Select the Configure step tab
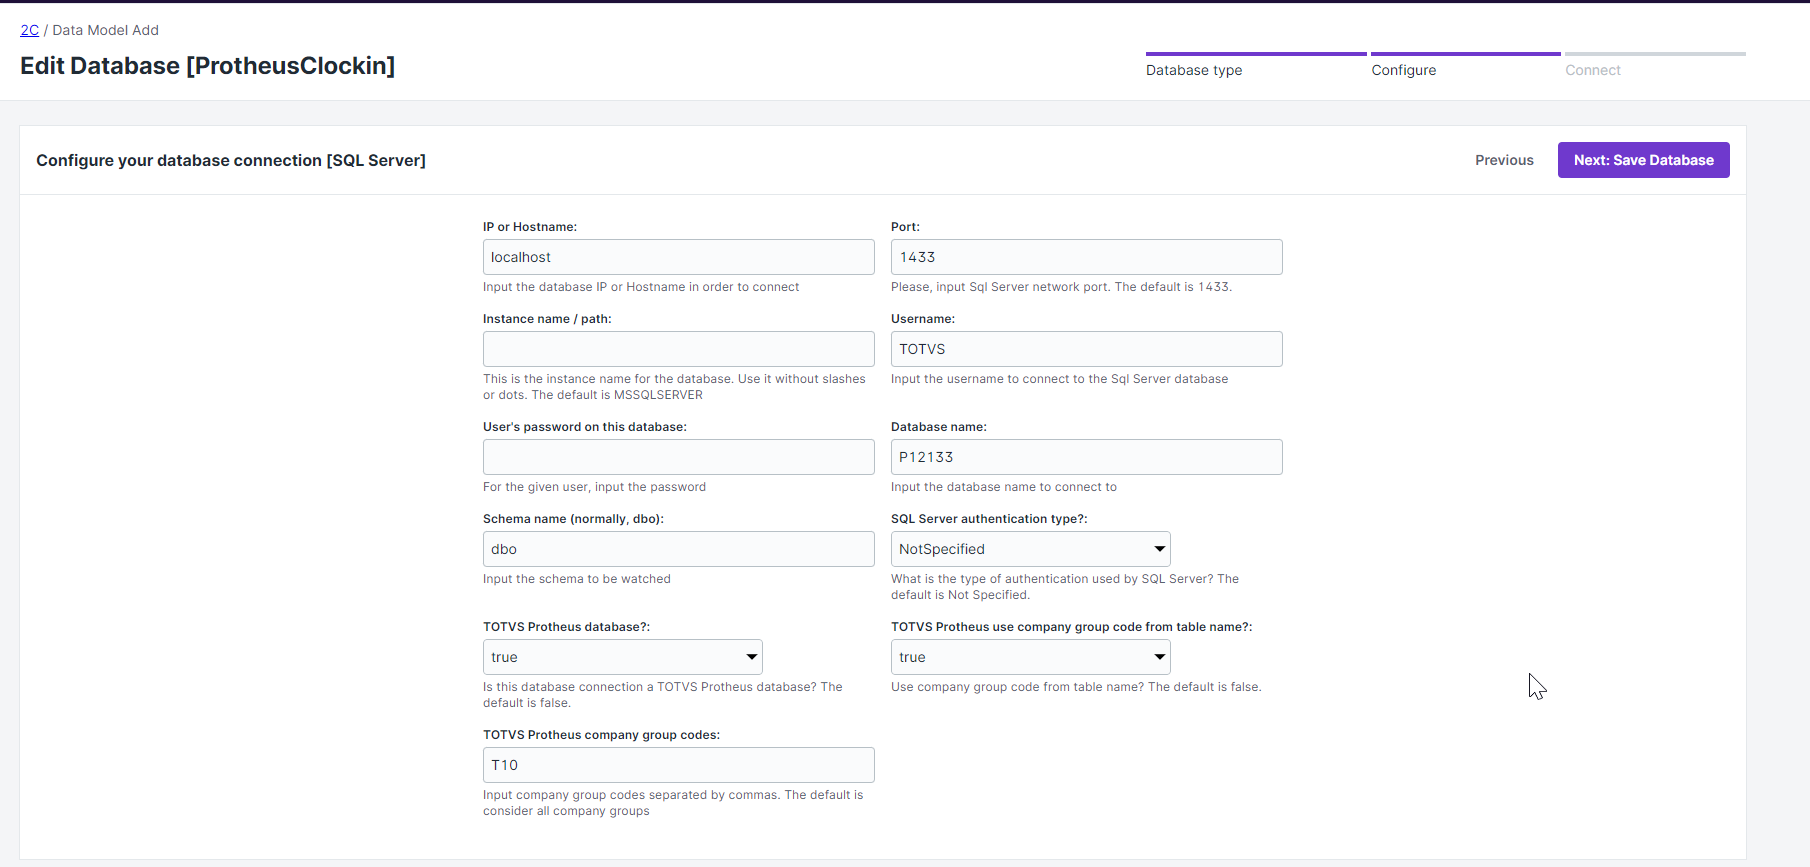This screenshot has width=1810, height=867. [1403, 70]
